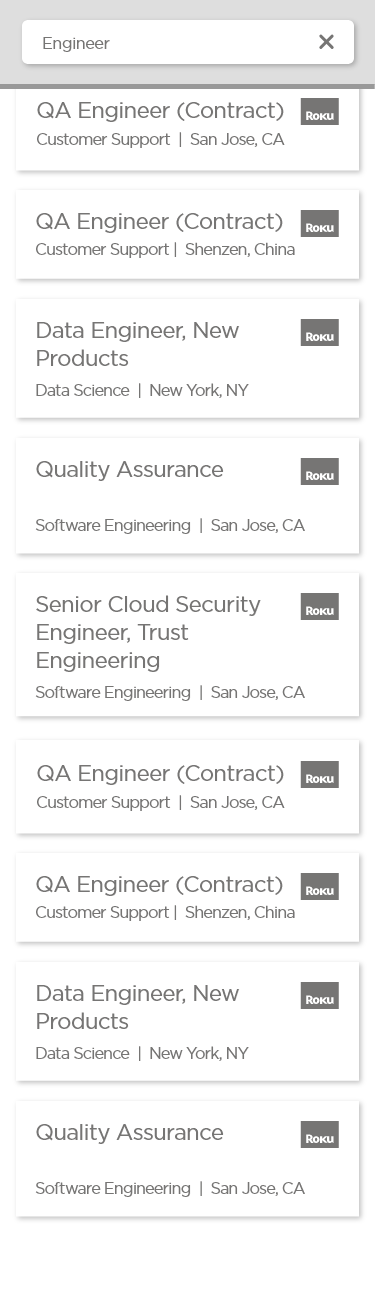Open the first Quality Assurance job title
This screenshot has width=375, height=1316.
pyautogui.click(x=129, y=469)
